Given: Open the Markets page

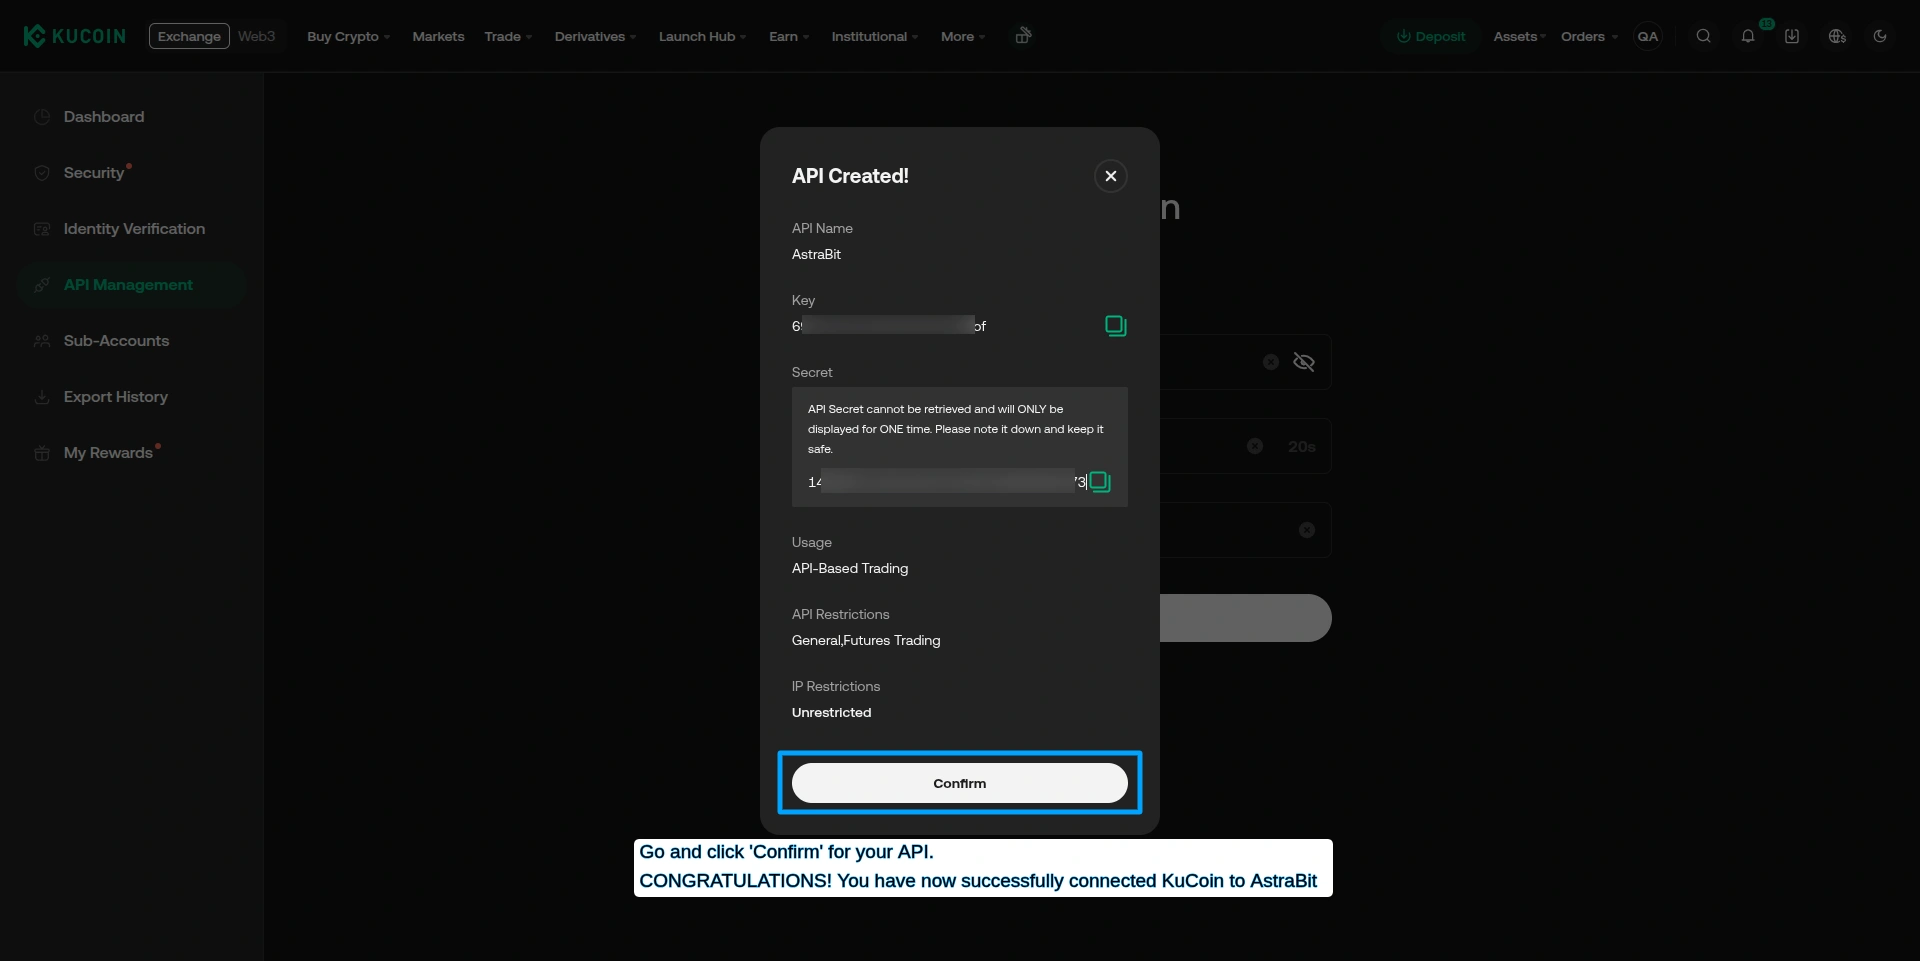Looking at the screenshot, I should [x=438, y=36].
